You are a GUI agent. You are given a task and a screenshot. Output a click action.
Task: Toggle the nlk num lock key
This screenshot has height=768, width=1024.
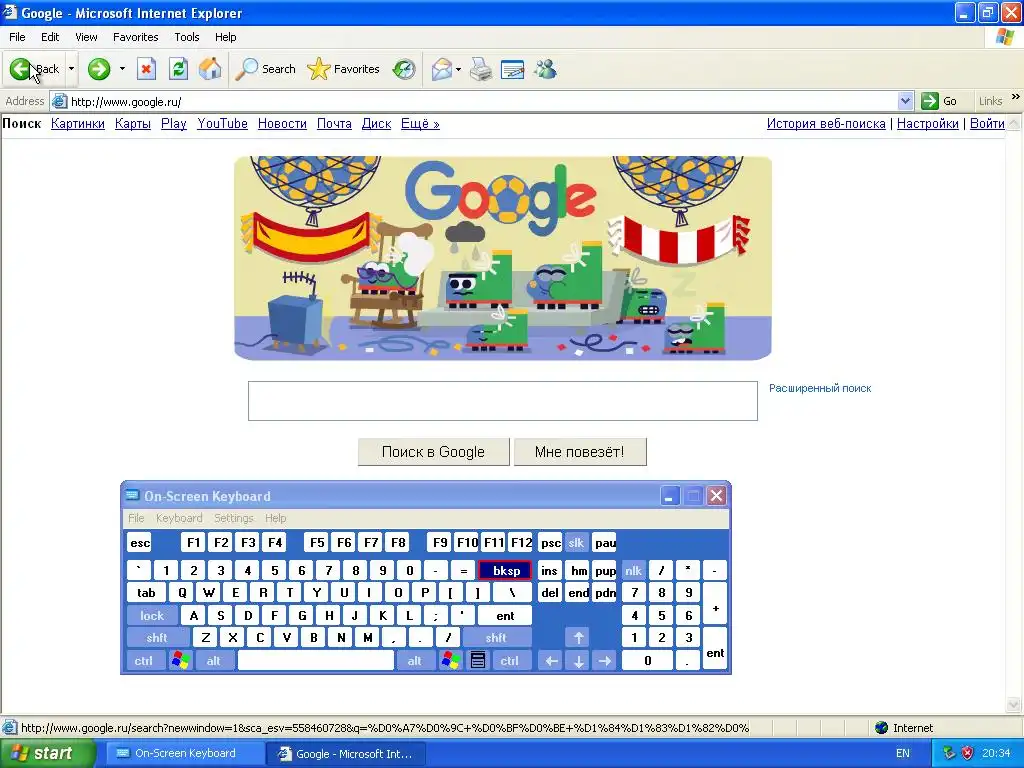click(633, 570)
